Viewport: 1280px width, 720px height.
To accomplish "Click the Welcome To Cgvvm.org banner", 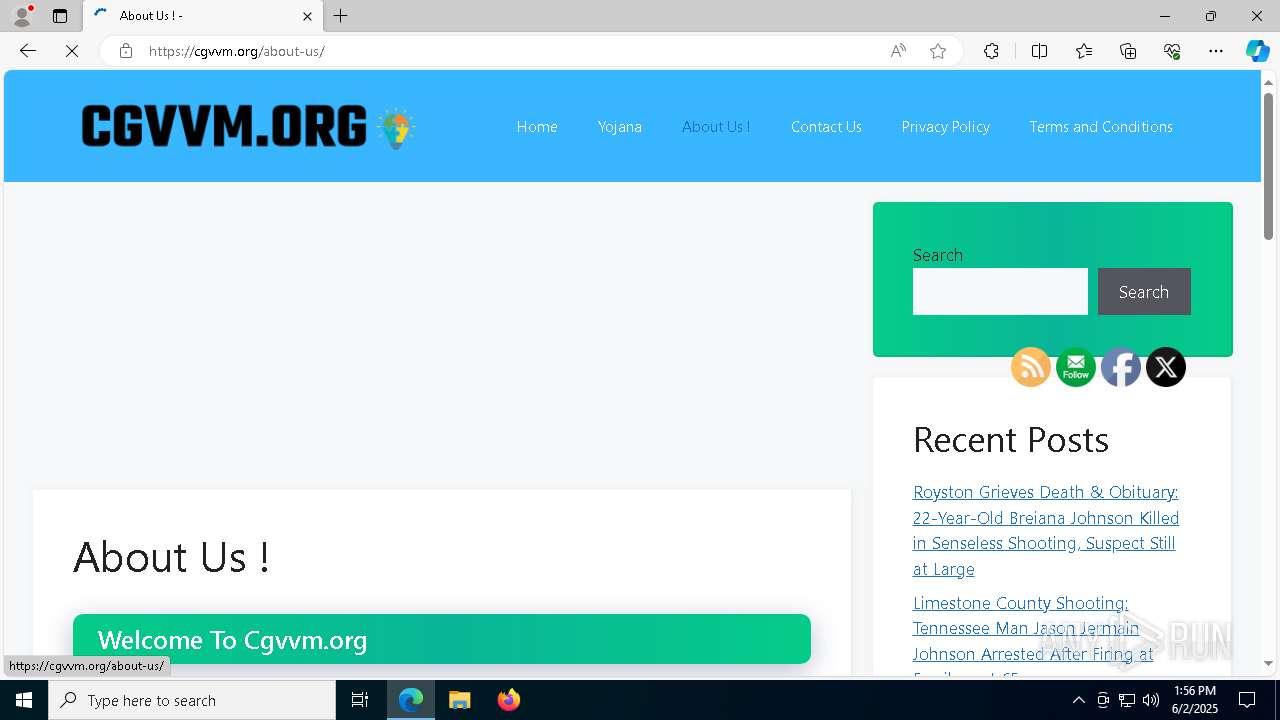I will click(442, 639).
